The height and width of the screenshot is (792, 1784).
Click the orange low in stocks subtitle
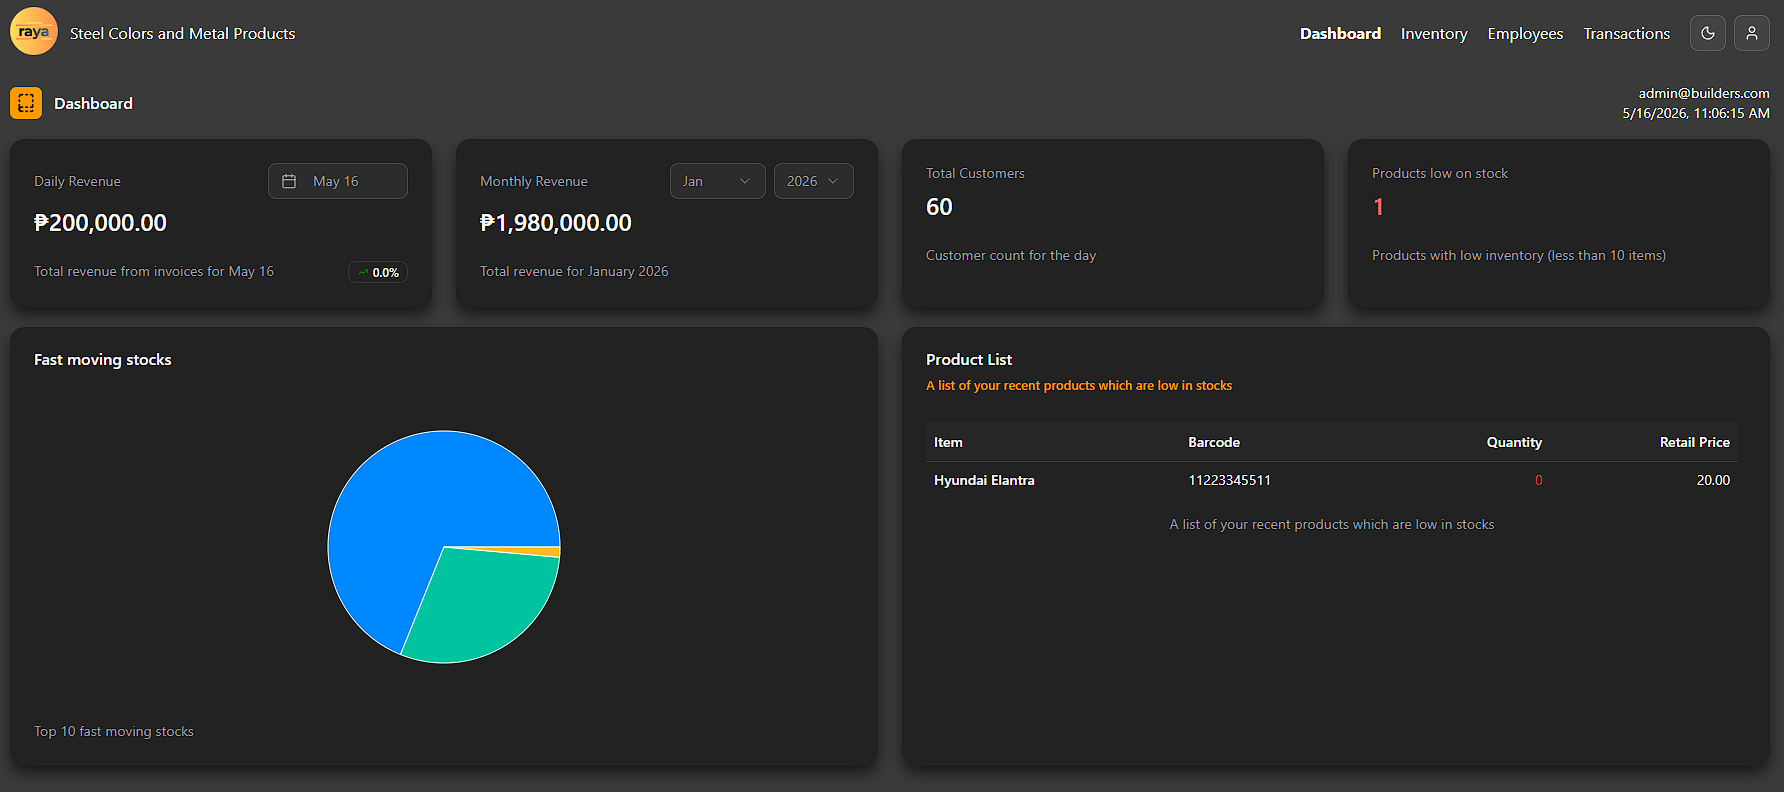(1079, 385)
